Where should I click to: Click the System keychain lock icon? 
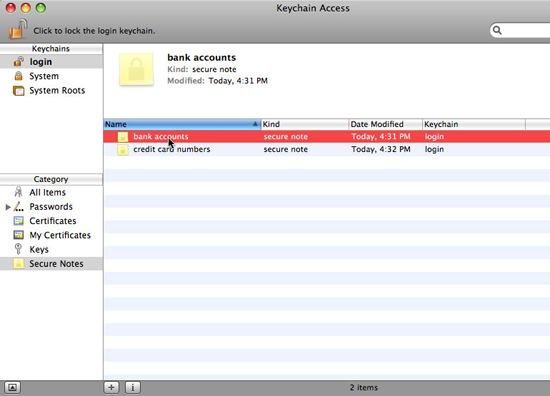pyautogui.click(x=18, y=76)
